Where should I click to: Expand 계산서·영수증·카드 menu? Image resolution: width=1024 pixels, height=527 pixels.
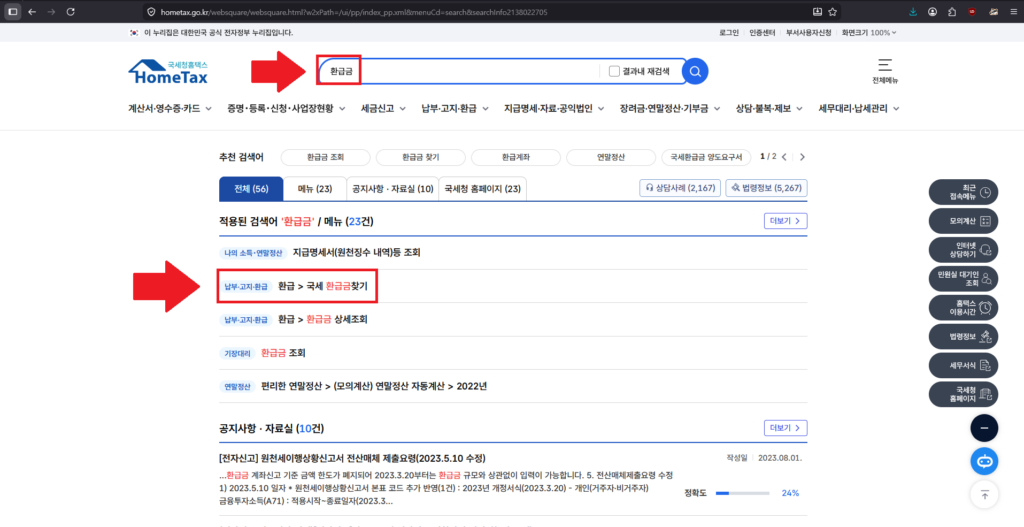pos(170,108)
